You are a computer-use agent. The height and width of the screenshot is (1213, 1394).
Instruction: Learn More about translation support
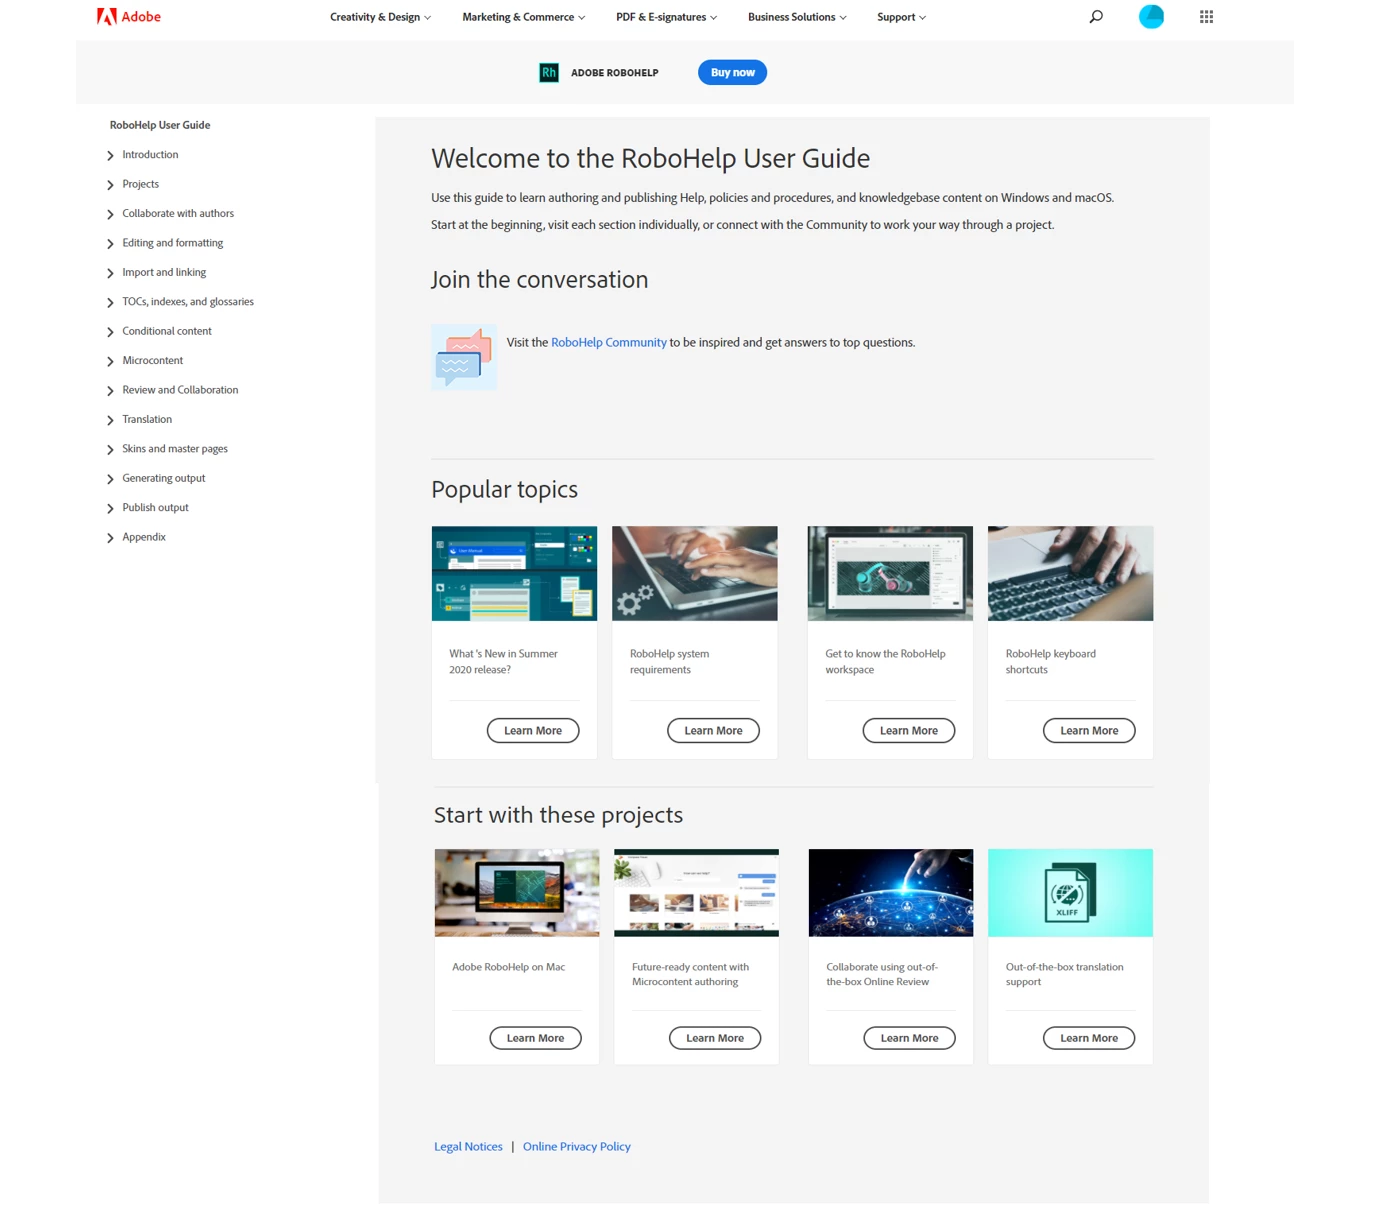point(1089,1038)
